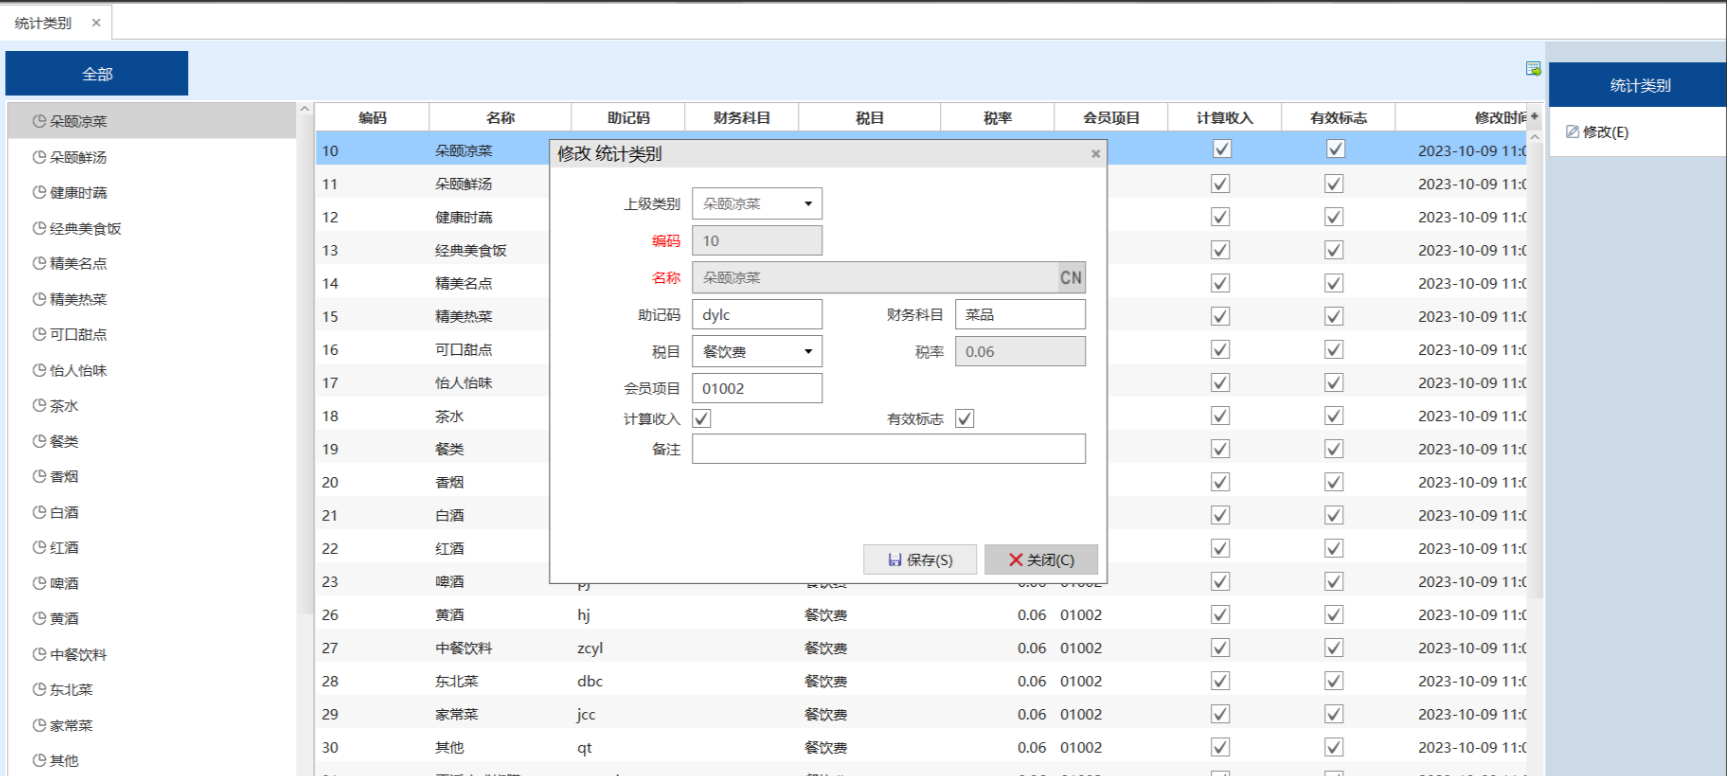Click the CN input-mode icon in name field
The width and height of the screenshot is (1727, 776).
[1070, 278]
